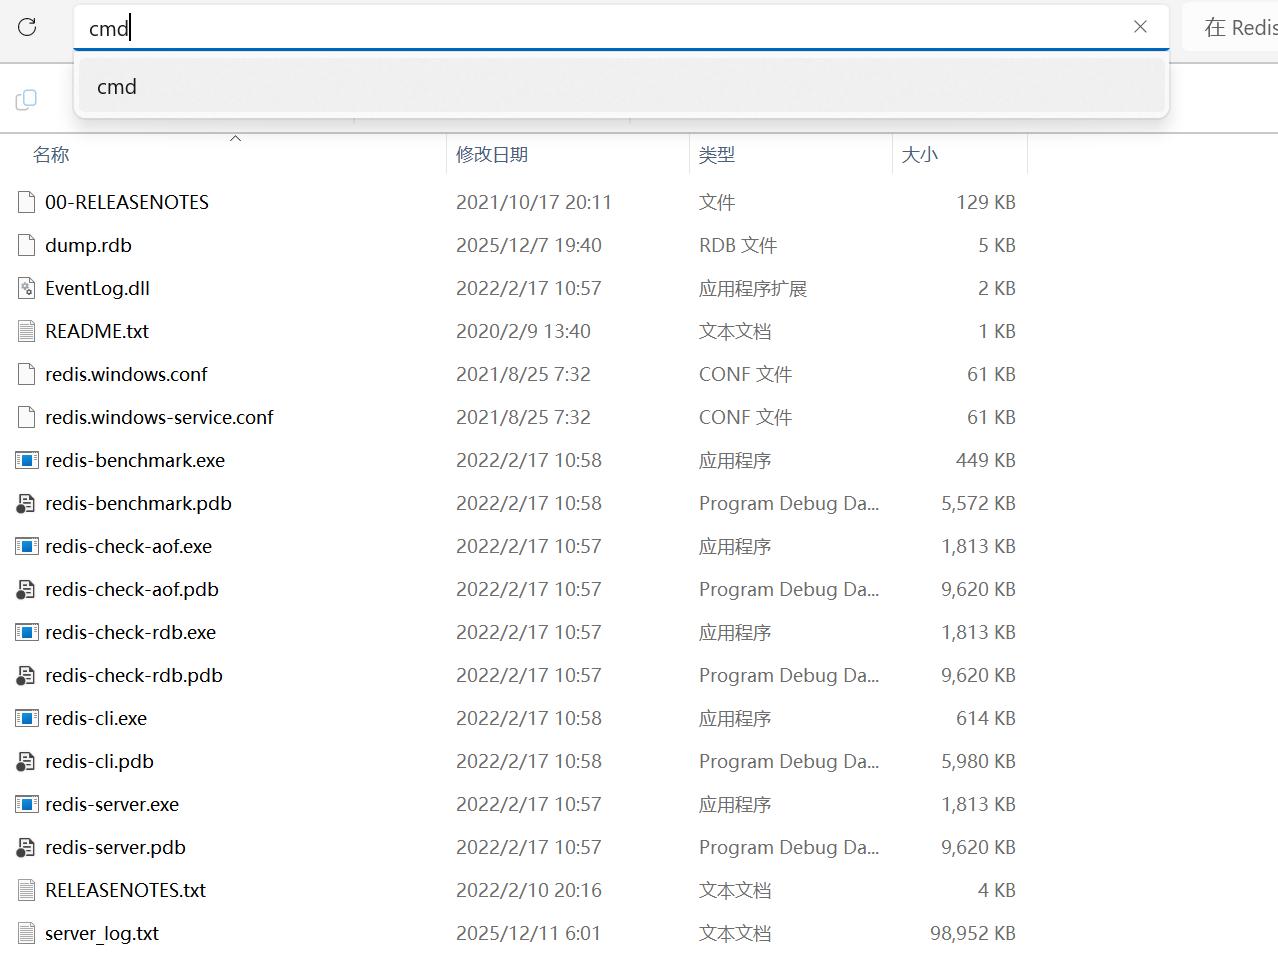The image size is (1278, 954).
Task: Select file name README.txt
Action: [x=97, y=331]
